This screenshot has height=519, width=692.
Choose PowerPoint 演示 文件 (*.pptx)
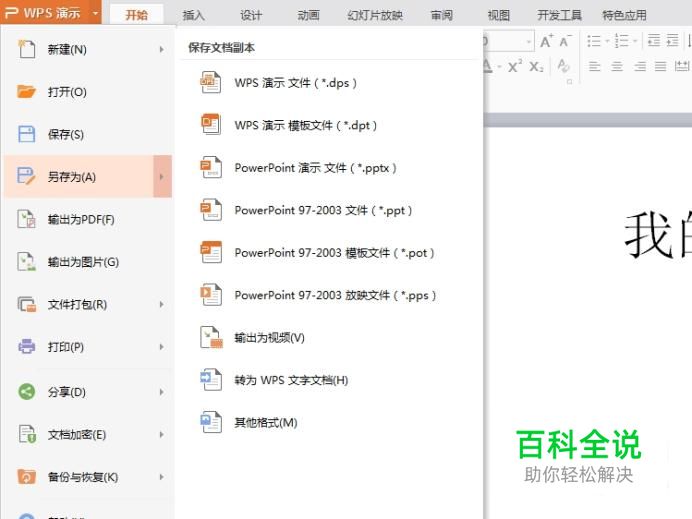point(316,168)
